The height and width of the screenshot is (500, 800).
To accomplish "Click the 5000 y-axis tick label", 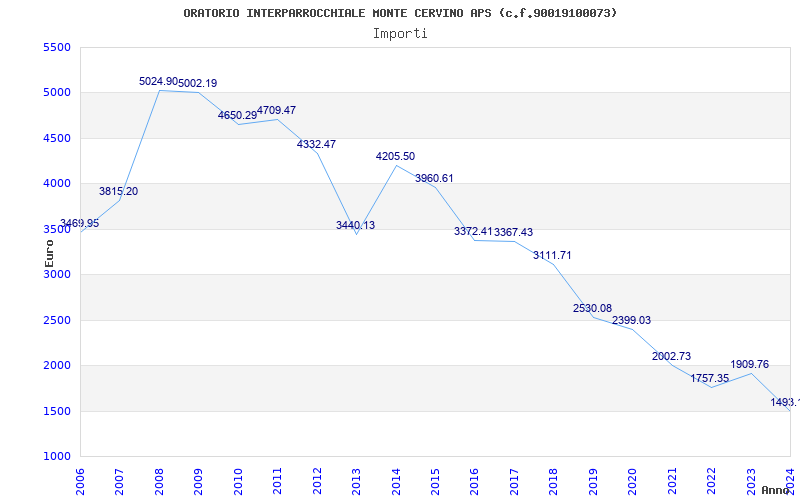I will [57, 93].
